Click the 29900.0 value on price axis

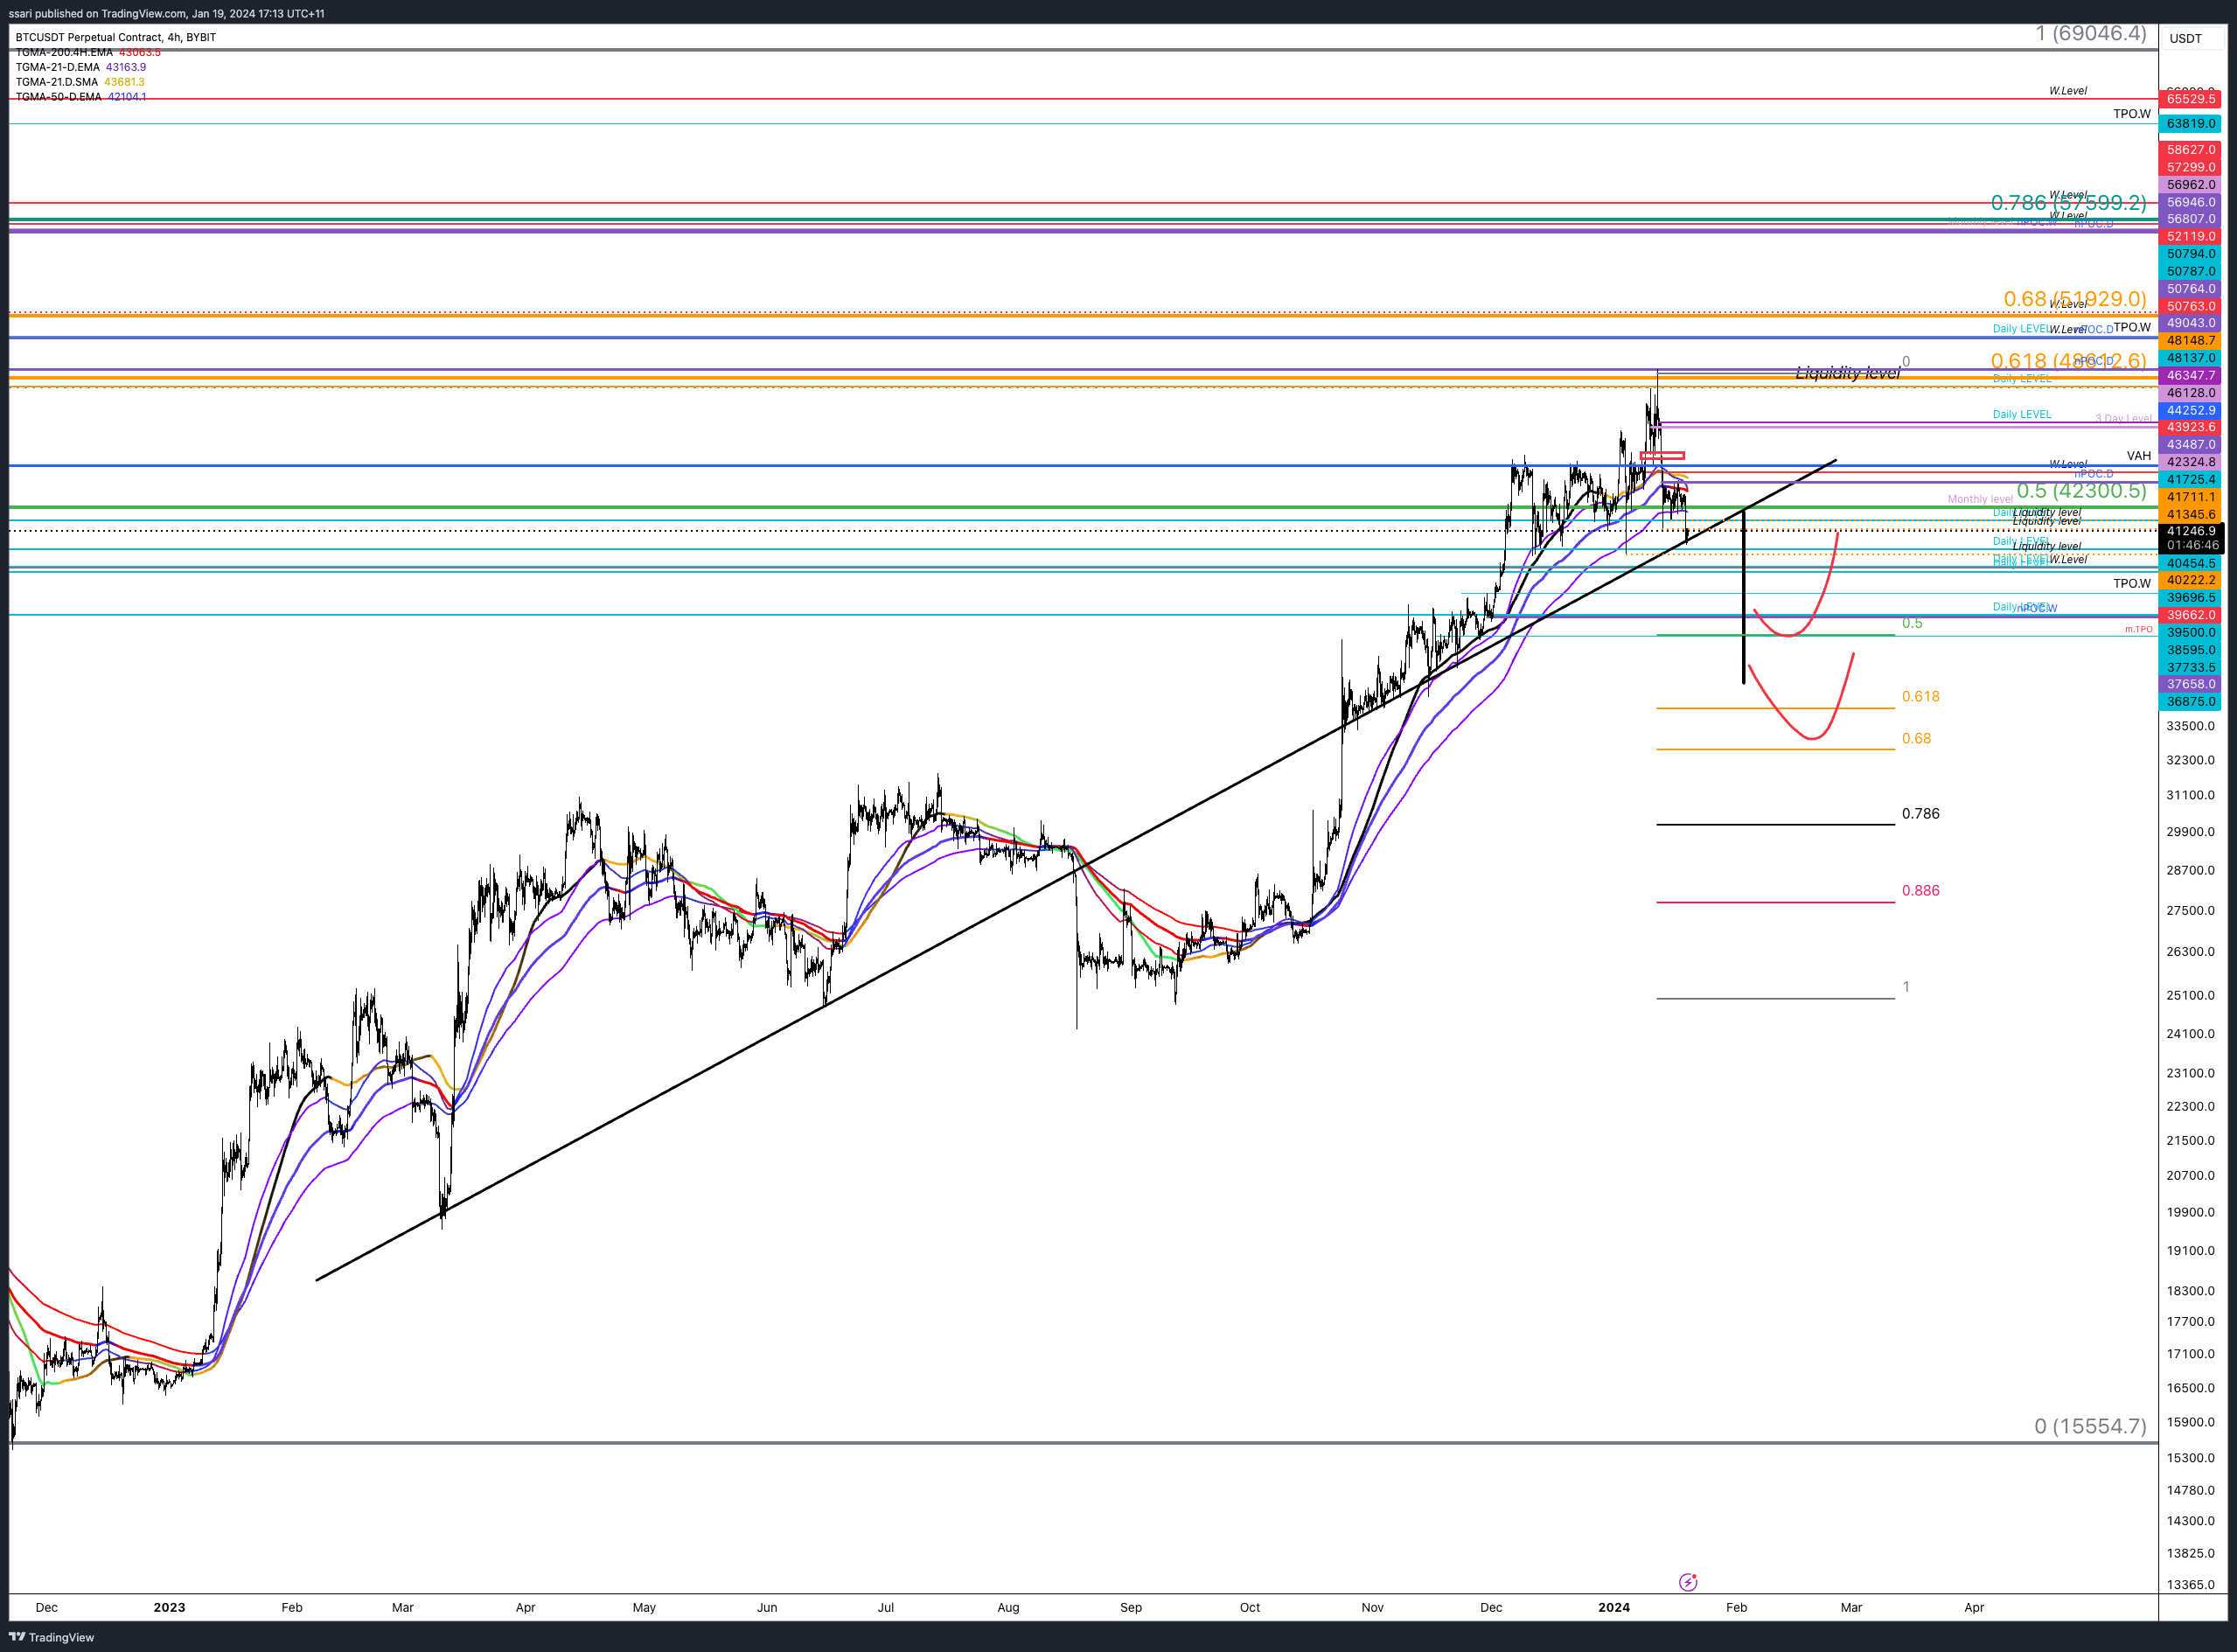click(2190, 832)
